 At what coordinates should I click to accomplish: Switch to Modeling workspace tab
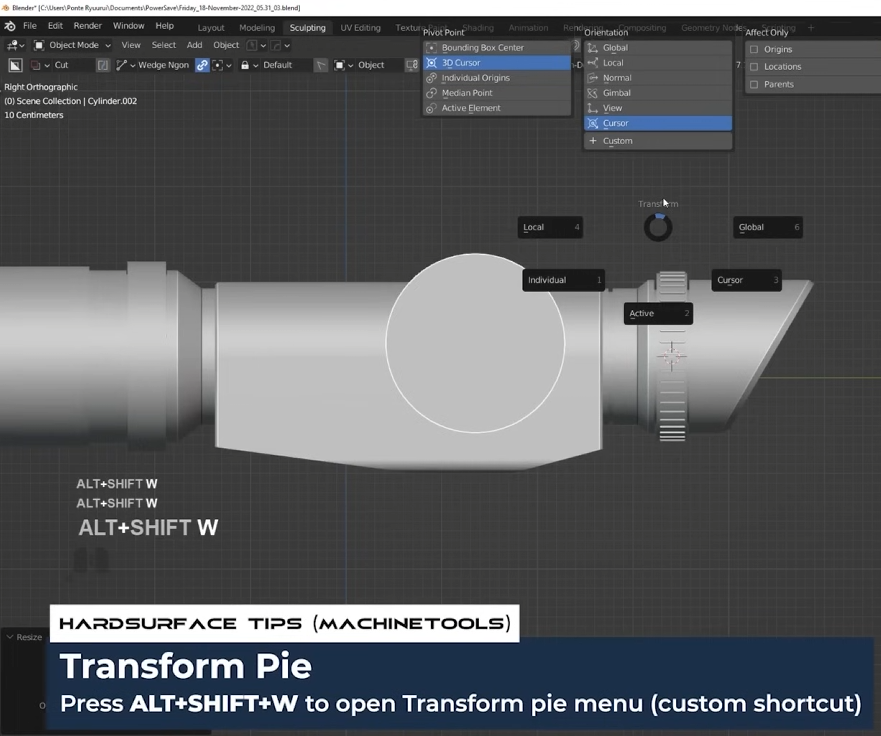pyautogui.click(x=257, y=28)
